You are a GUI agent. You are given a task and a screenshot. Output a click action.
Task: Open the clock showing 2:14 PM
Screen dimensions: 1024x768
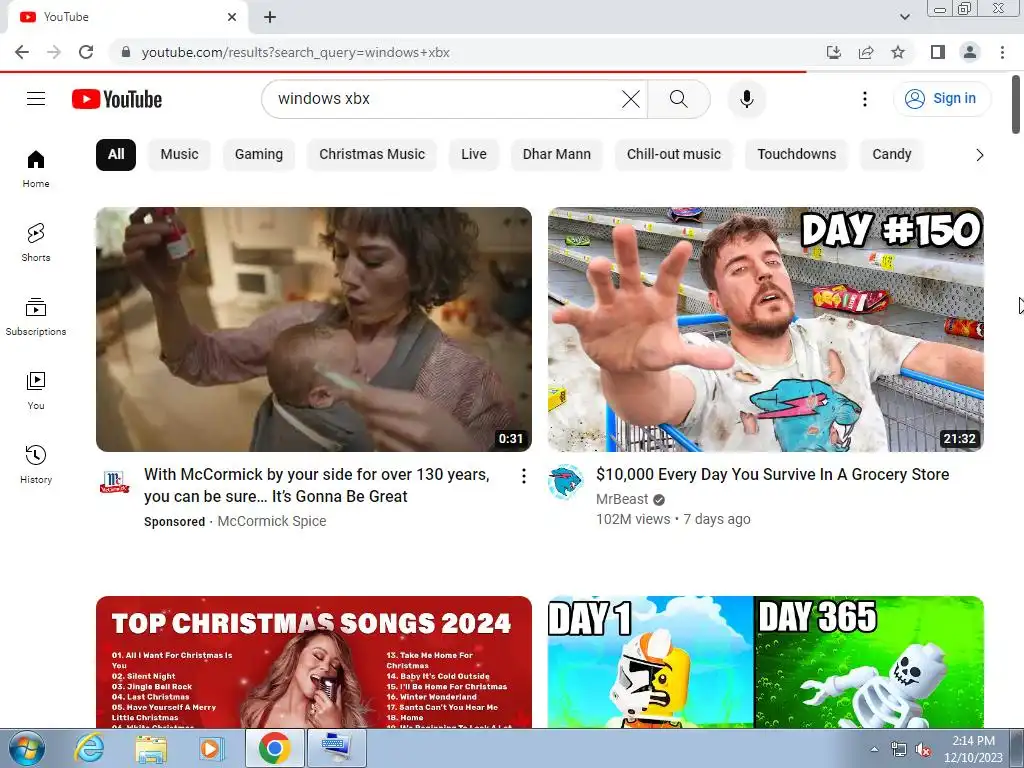click(973, 749)
